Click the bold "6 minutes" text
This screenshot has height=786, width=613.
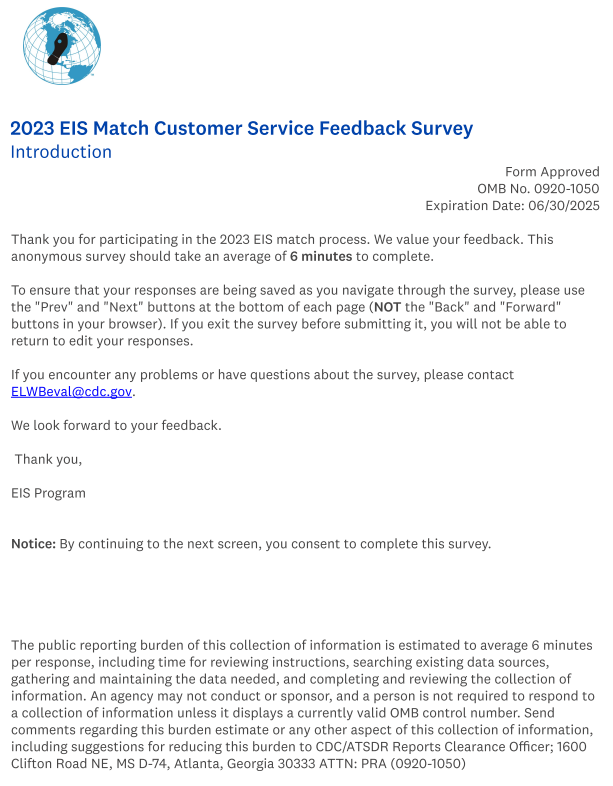click(x=320, y=257)
